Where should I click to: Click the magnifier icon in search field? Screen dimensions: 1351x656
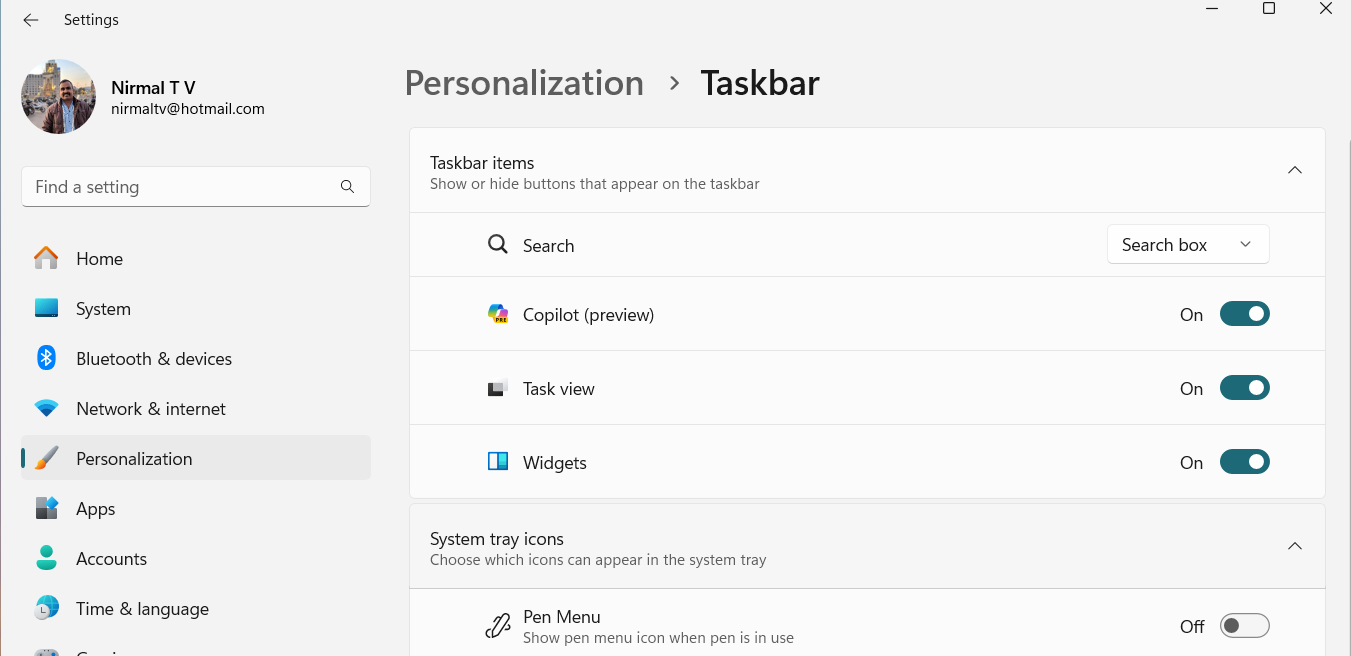click(347, 186)
